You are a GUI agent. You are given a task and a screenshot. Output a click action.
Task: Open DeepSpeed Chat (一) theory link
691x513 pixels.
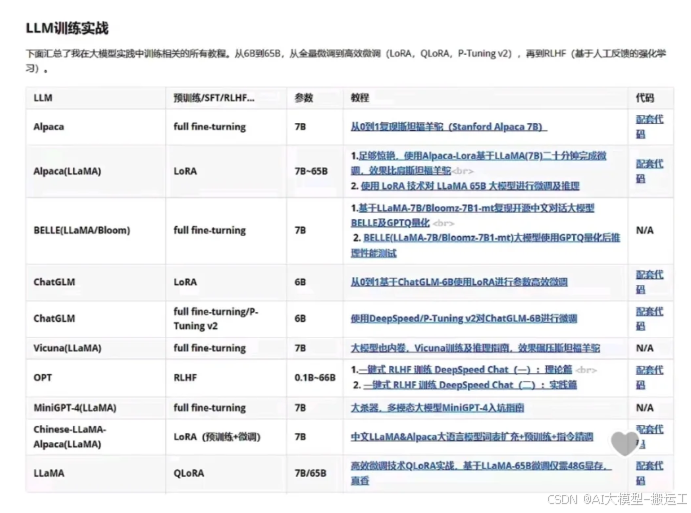465,369
